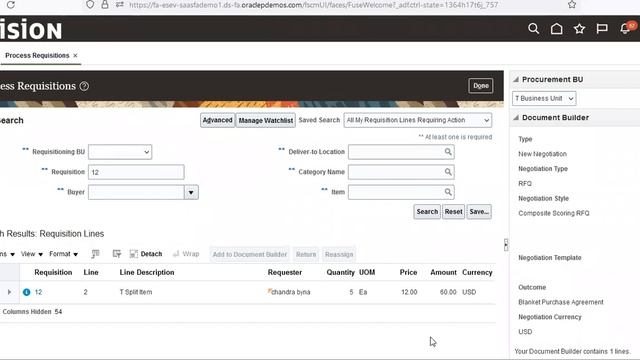Open the Actions menu in table toolbar
The height and width of the screenshot is (360, 640).
(x=7, y=254)
